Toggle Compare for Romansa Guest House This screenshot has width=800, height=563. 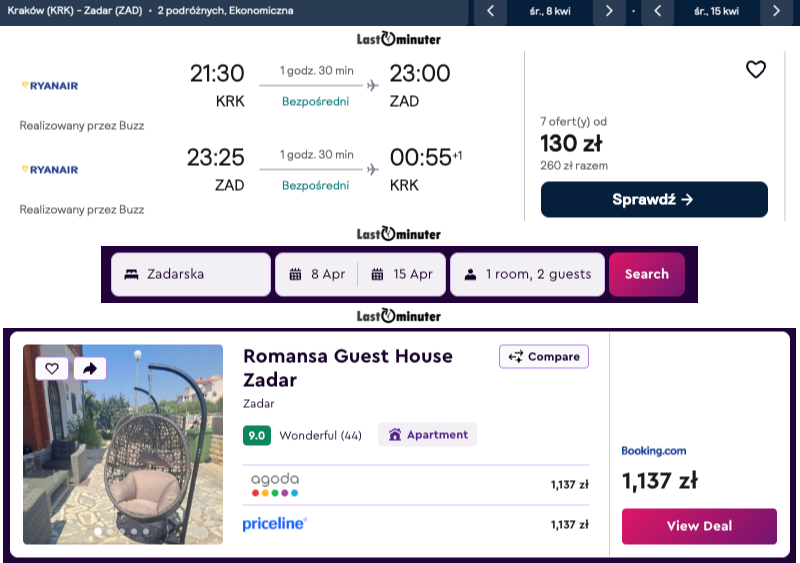[544, 357]
